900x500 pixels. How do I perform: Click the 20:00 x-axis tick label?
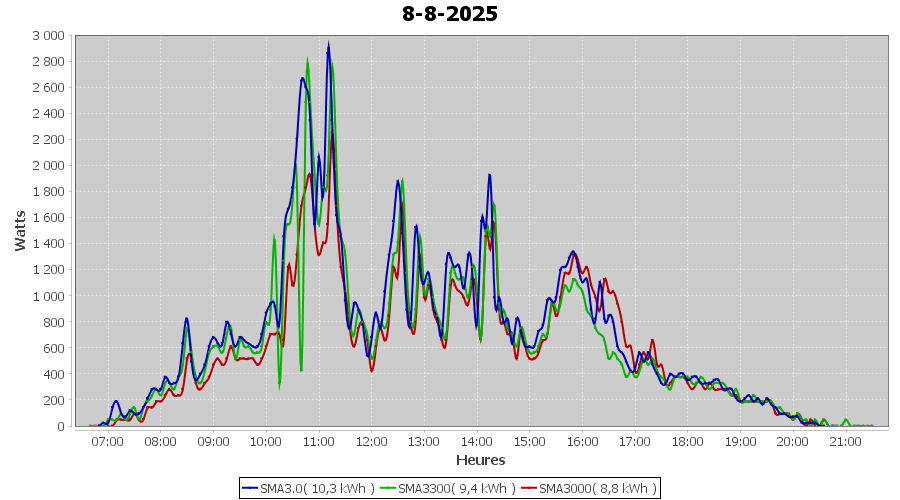[793, 442]
